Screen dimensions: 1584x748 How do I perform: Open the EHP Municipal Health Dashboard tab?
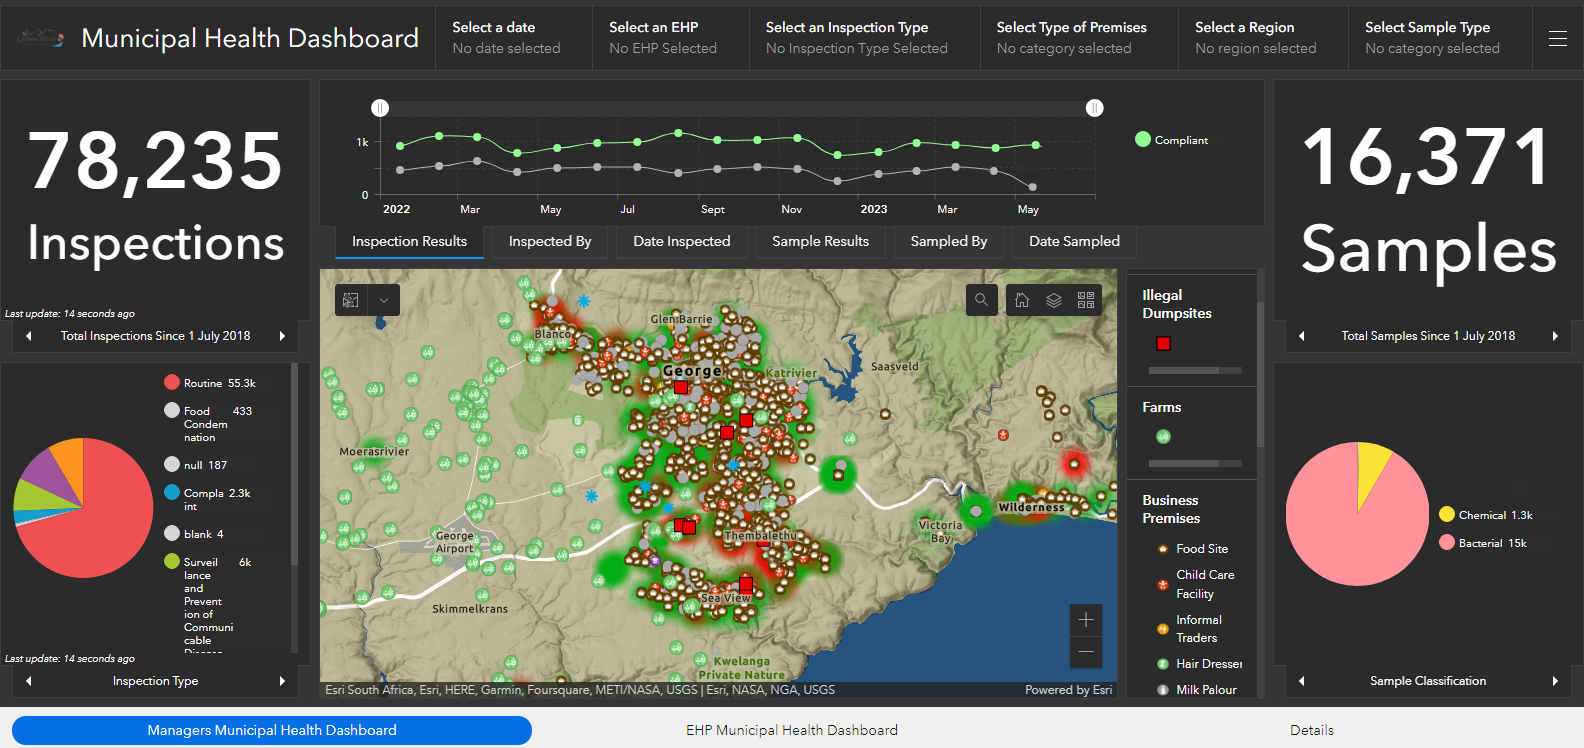click(791, 730)
